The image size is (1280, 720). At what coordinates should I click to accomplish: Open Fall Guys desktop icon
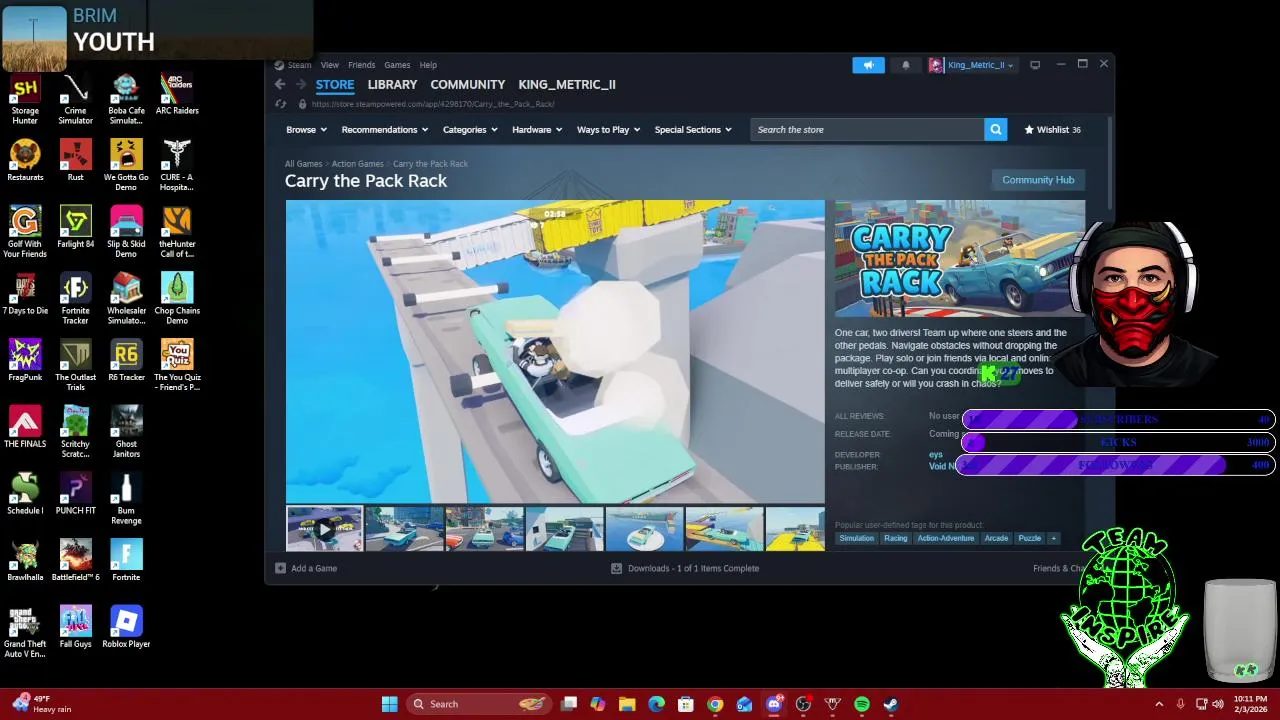click(x=76, y=627)
